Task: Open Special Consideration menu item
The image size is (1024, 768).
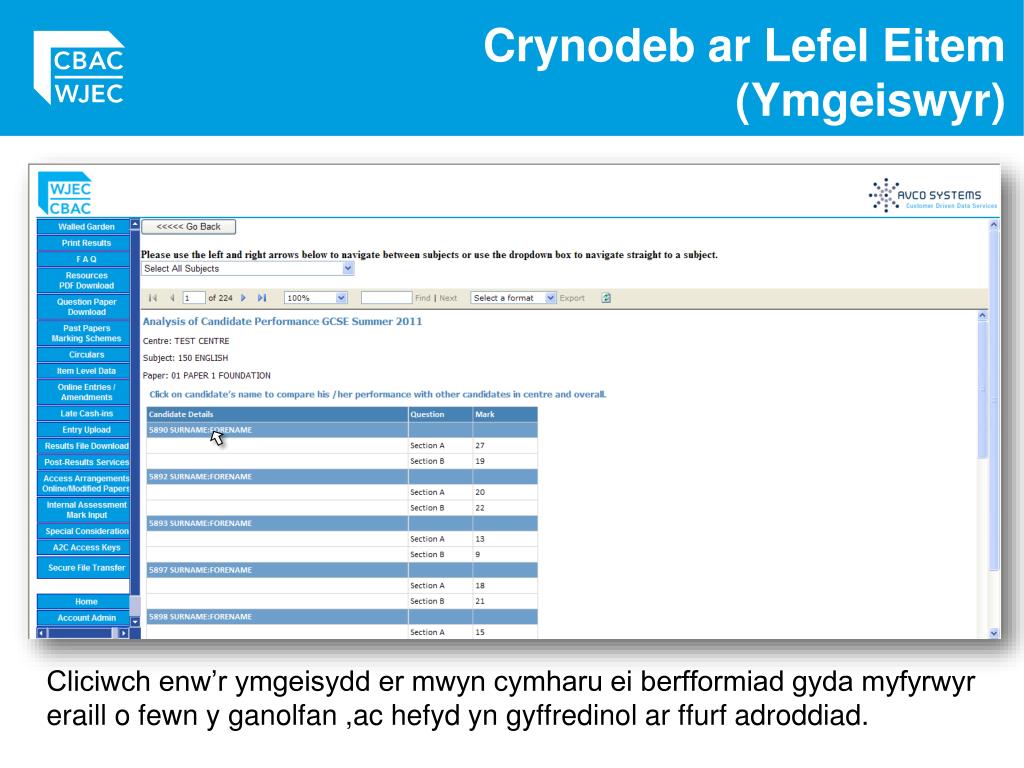Action: click(x=86, y=532)
